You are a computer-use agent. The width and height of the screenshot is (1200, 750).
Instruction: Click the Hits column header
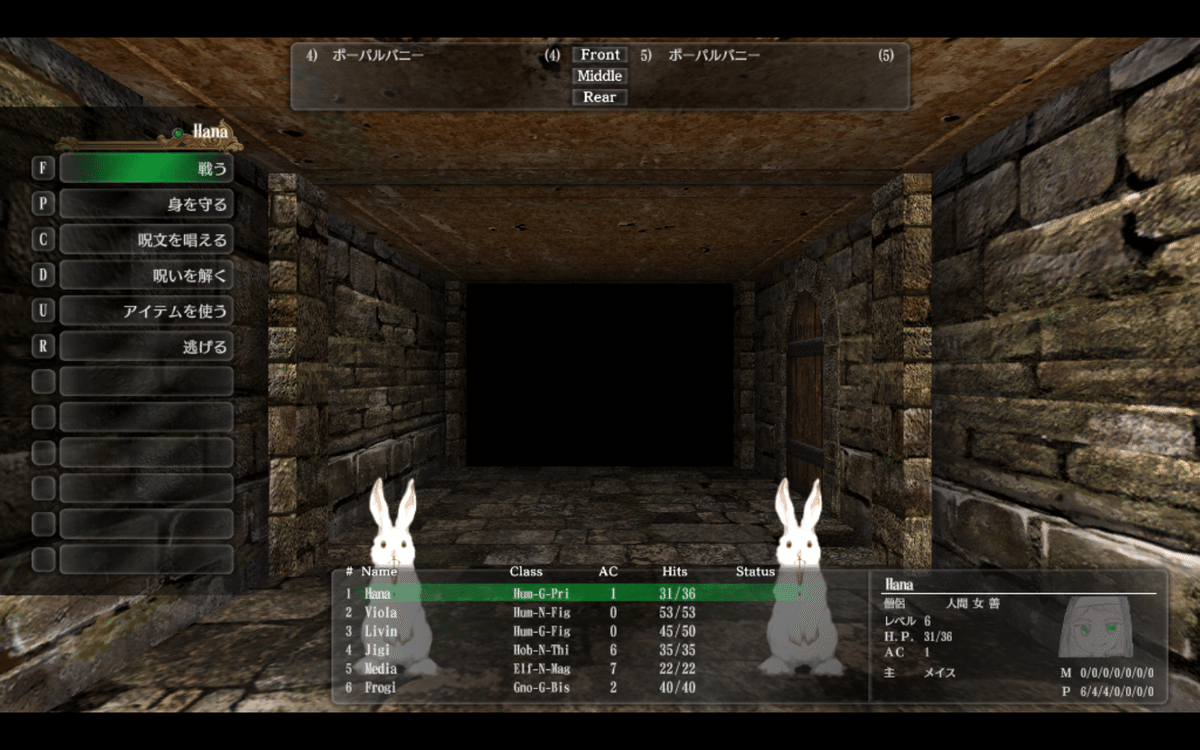coord(675,572)
